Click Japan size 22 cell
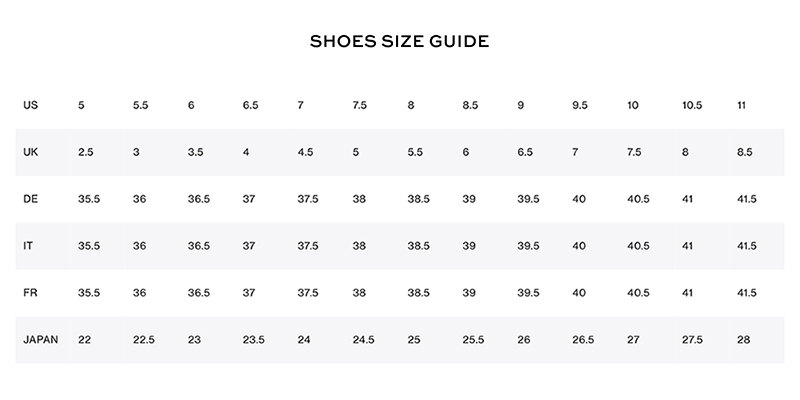 pyautogui.click(x=84, y=340)
